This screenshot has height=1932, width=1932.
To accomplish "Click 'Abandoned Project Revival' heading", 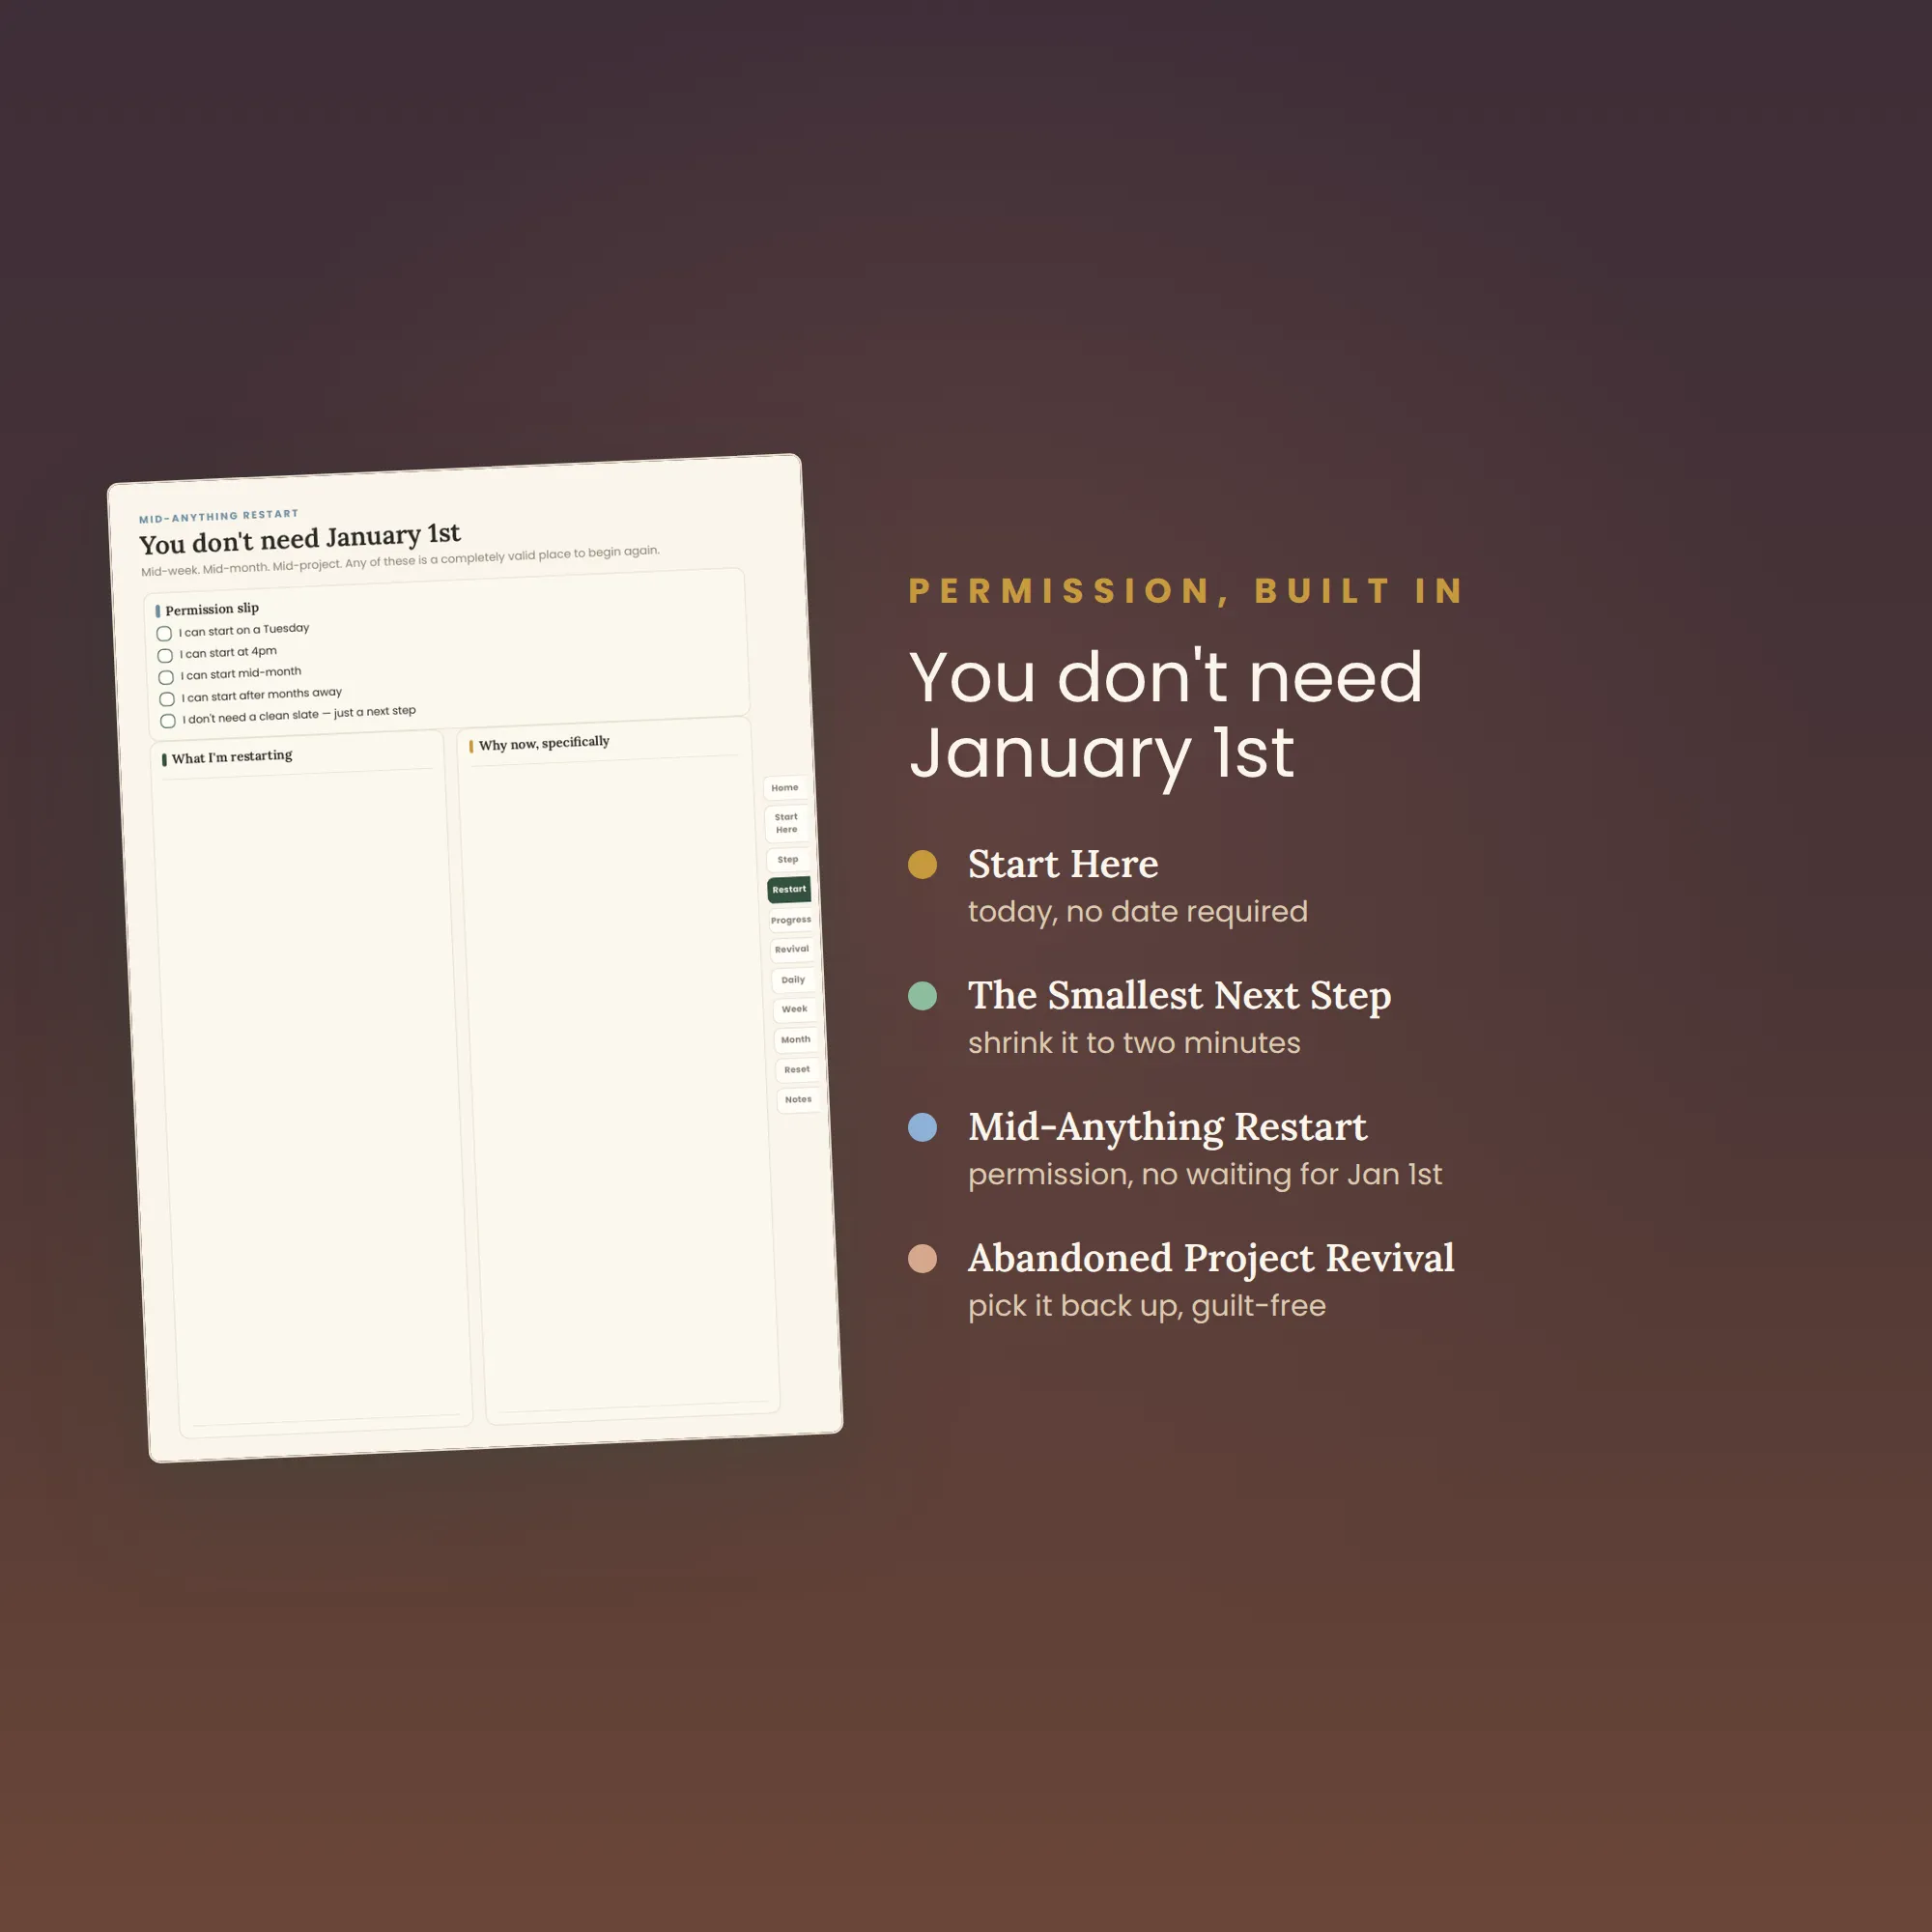I will point(1211,1258).
